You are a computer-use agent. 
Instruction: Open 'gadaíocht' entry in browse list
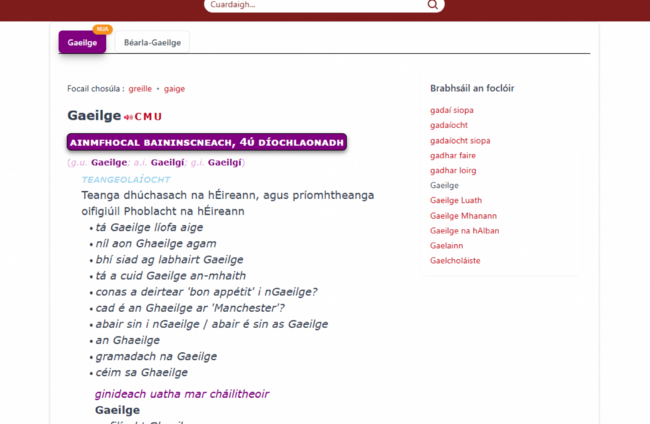(x=449, y=125)
